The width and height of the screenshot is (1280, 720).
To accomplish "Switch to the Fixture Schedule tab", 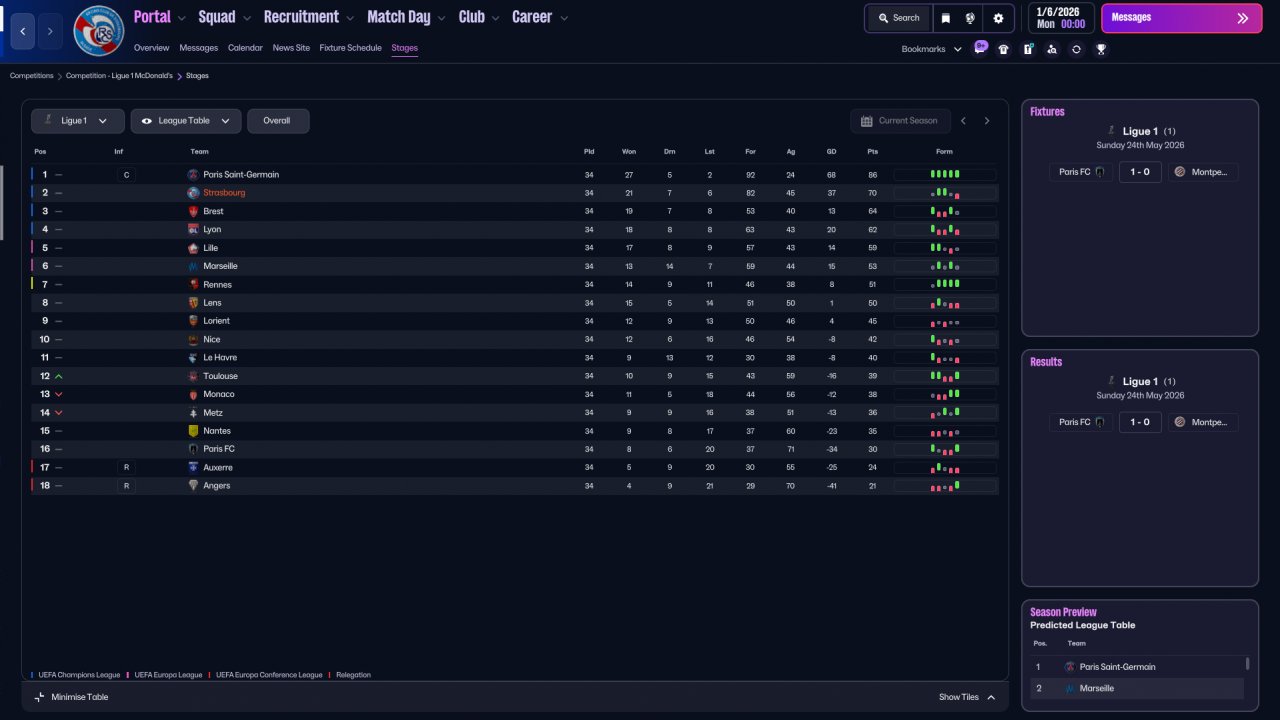I will (351, 48).
